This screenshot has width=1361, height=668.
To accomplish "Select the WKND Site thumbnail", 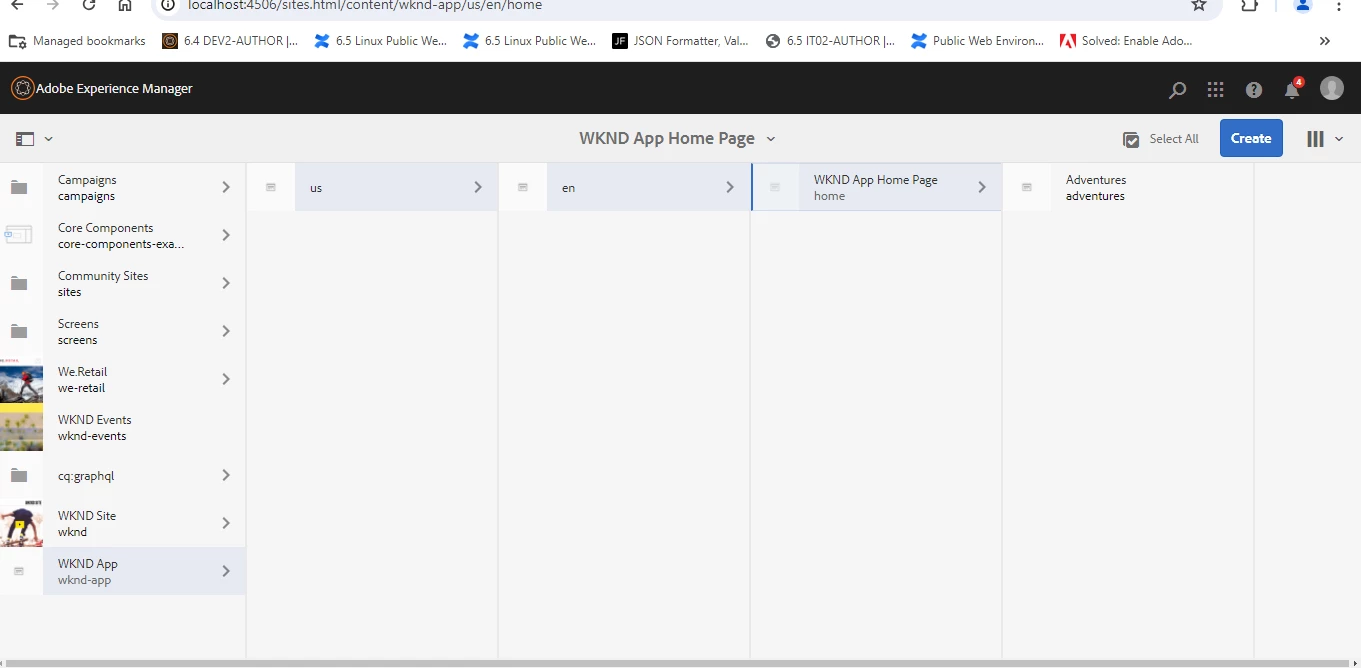I will coord(21,523).
